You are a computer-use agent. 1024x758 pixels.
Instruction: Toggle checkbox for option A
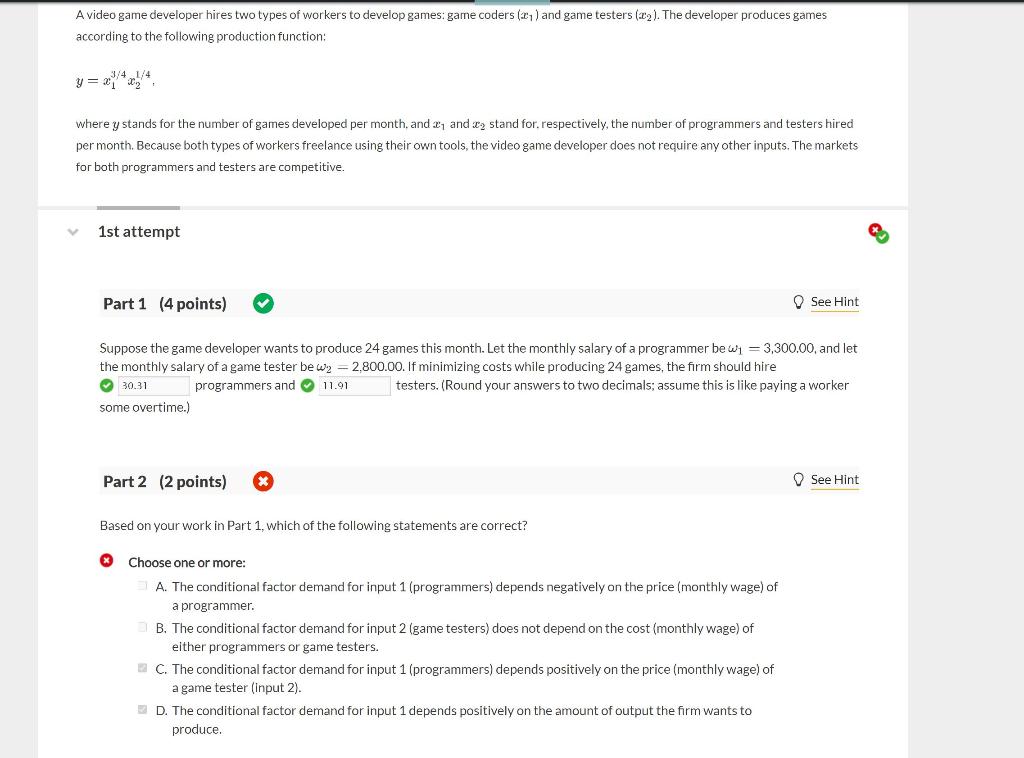point(142,586)
